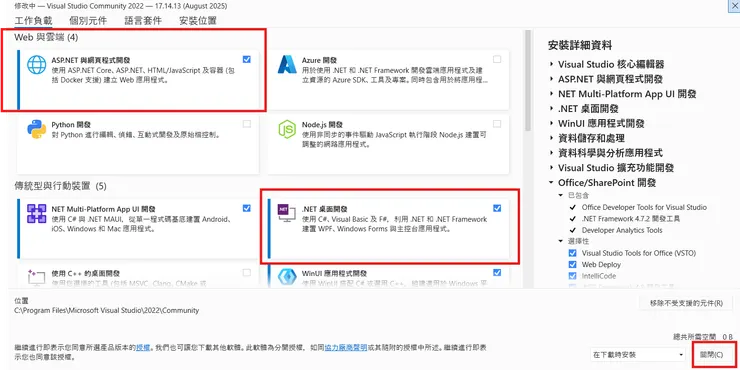Click the Node.js development hexagon icon

(x=286, y=129)
